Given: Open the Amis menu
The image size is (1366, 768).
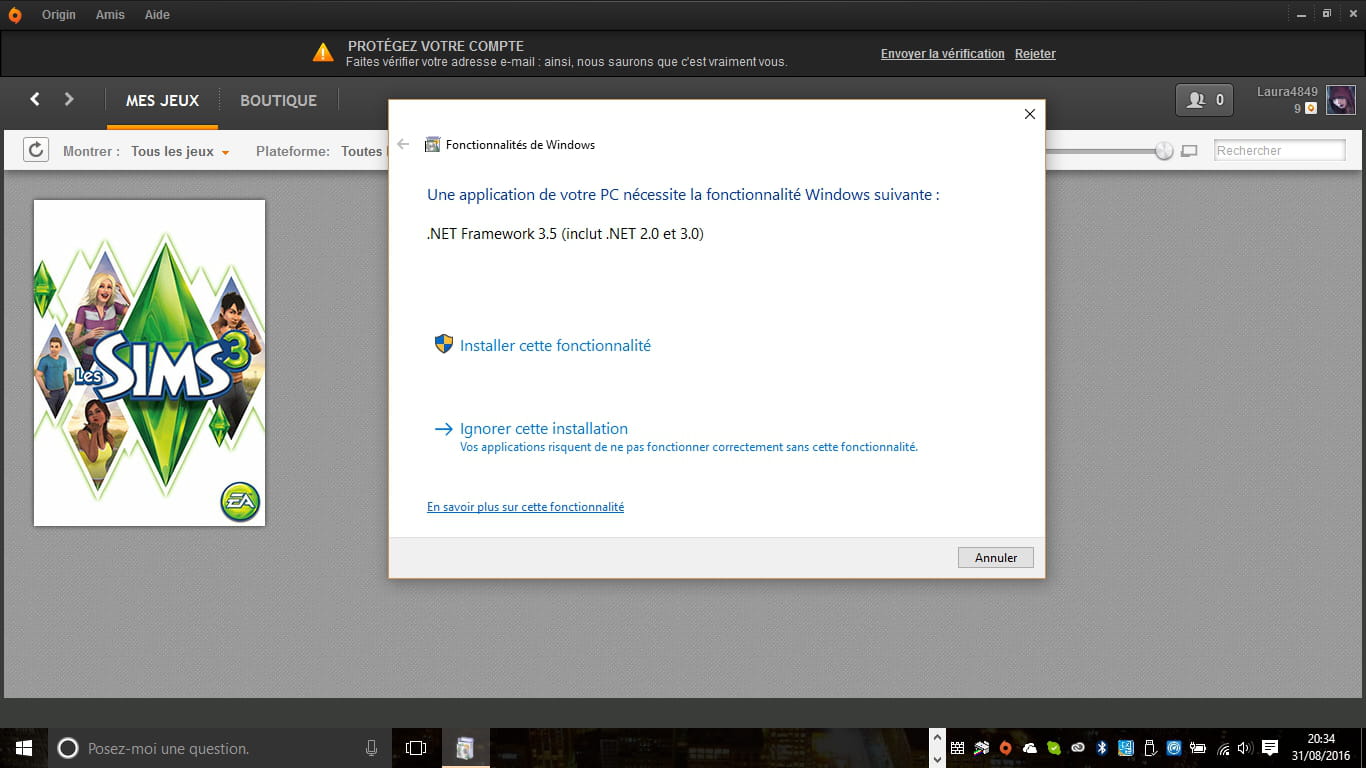Looking at the screenshot, I should pyautogui.click(x=110, y=15).
